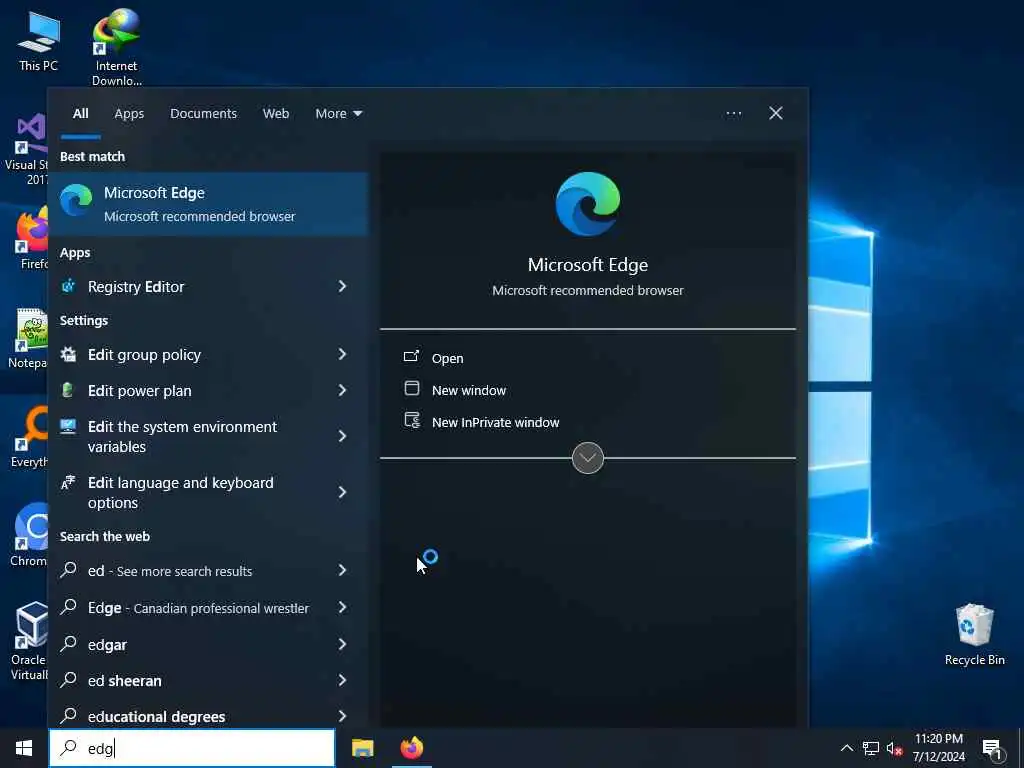Open File Explorer from the taskbar
Image resolution: width=1024 pixels, height=768 pixels.
click(x=362, y=748)
